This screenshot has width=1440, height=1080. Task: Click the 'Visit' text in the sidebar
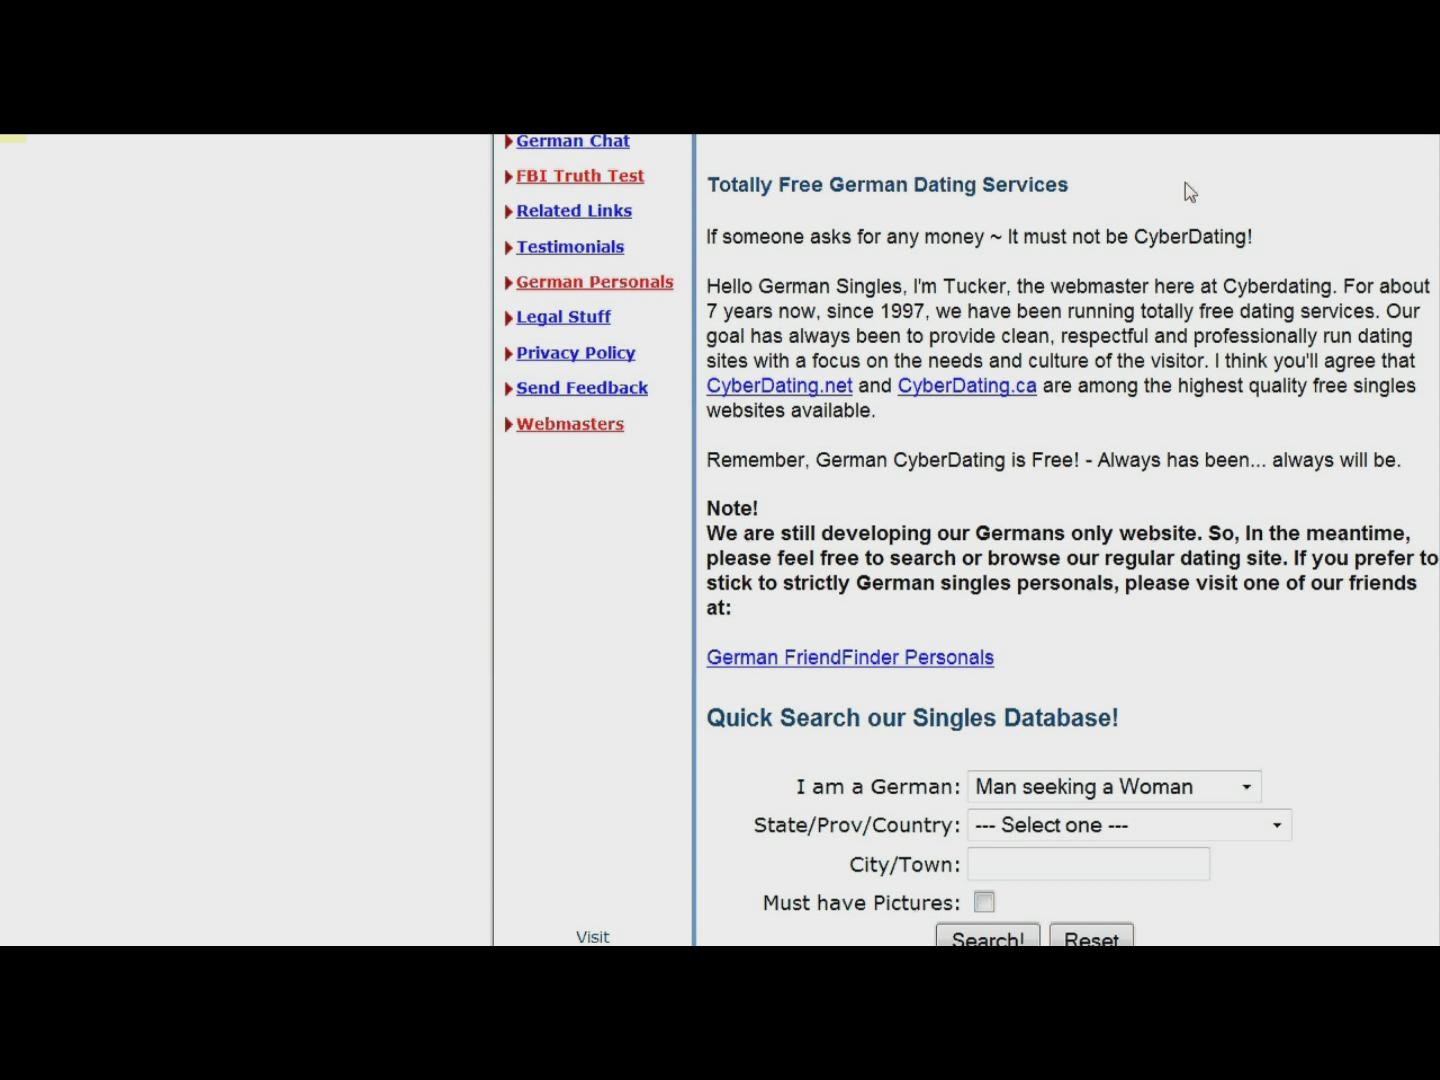[x=592, y=937]
